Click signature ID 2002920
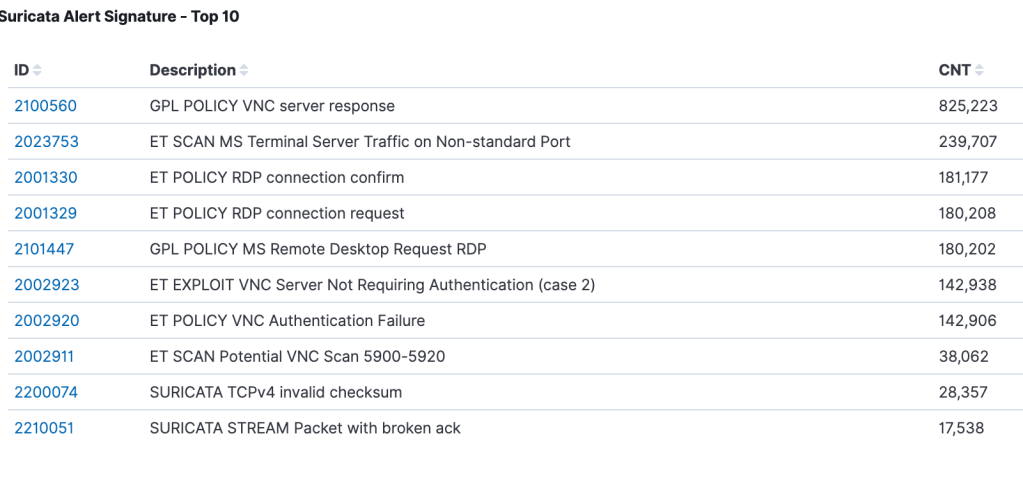 point(46,321)
